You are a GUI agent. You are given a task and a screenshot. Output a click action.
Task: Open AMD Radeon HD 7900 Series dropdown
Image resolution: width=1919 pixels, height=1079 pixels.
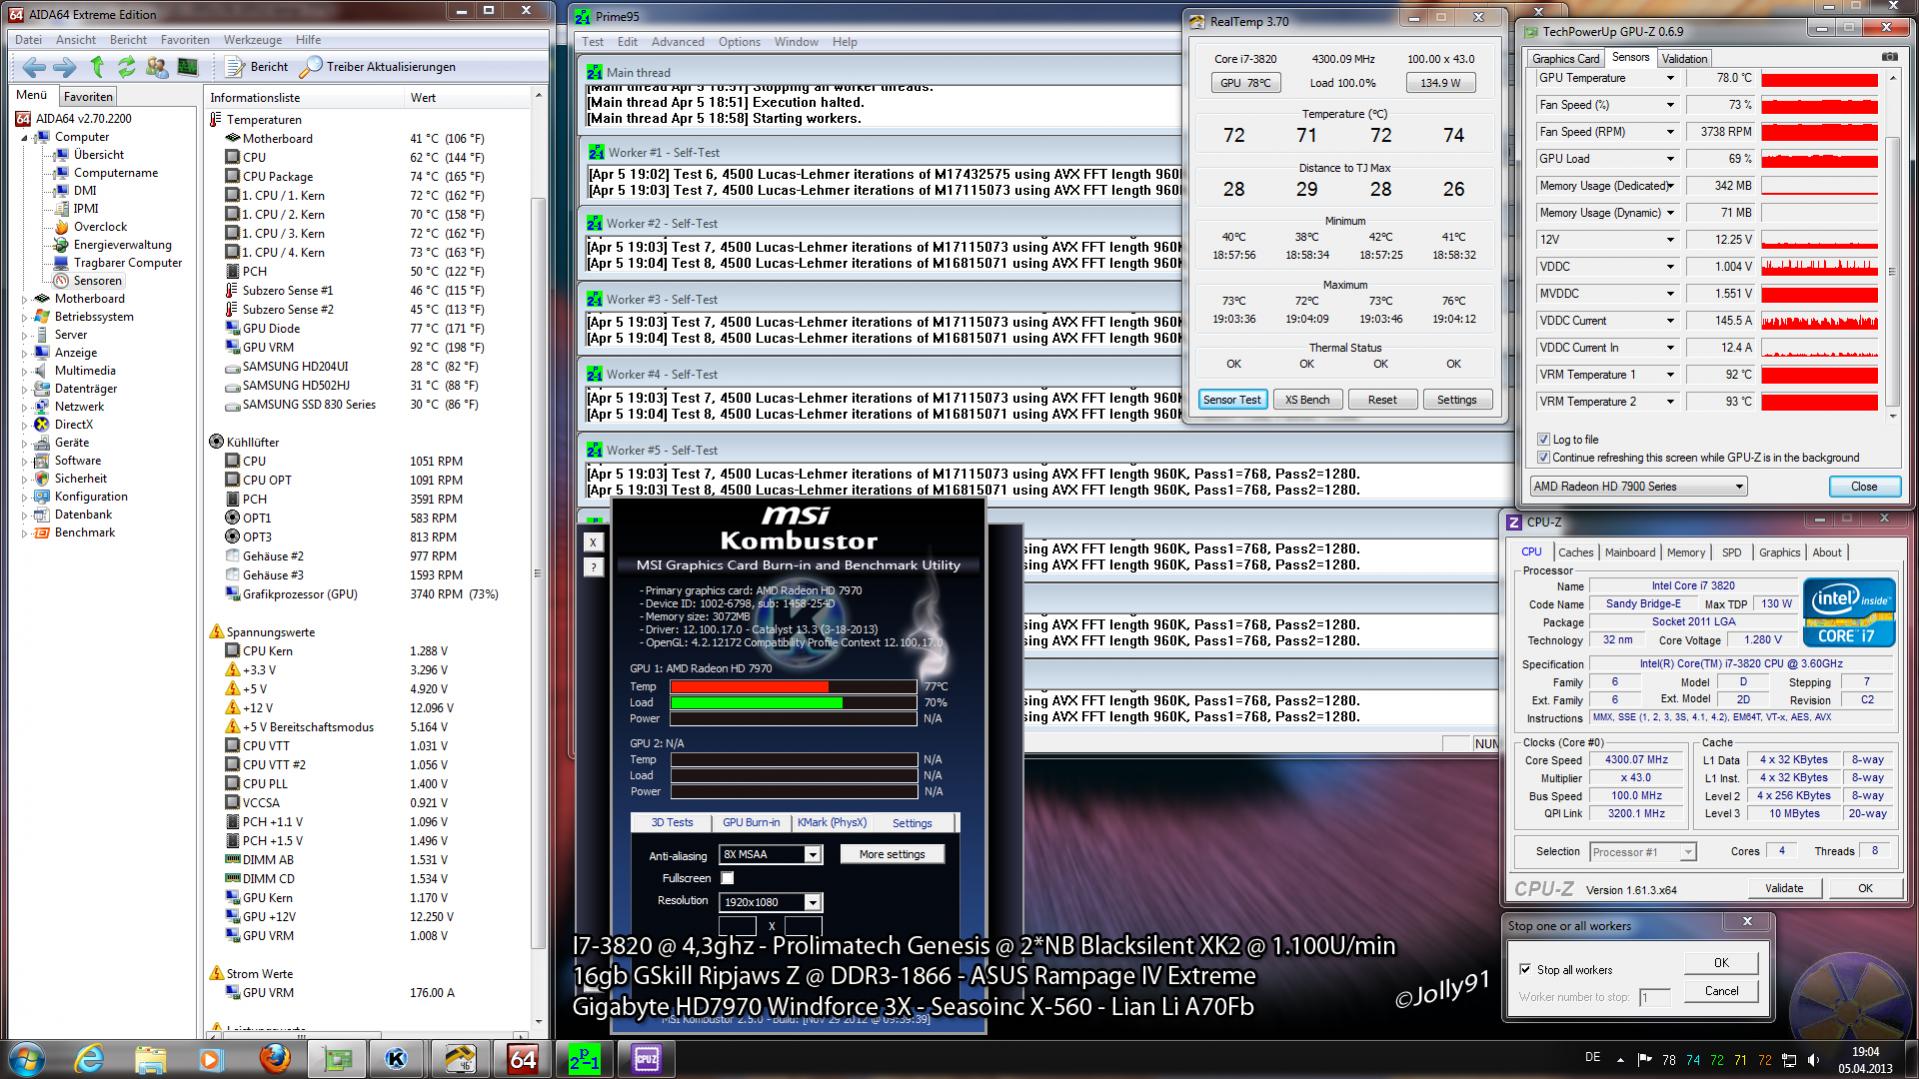[x=1638, y=486]
